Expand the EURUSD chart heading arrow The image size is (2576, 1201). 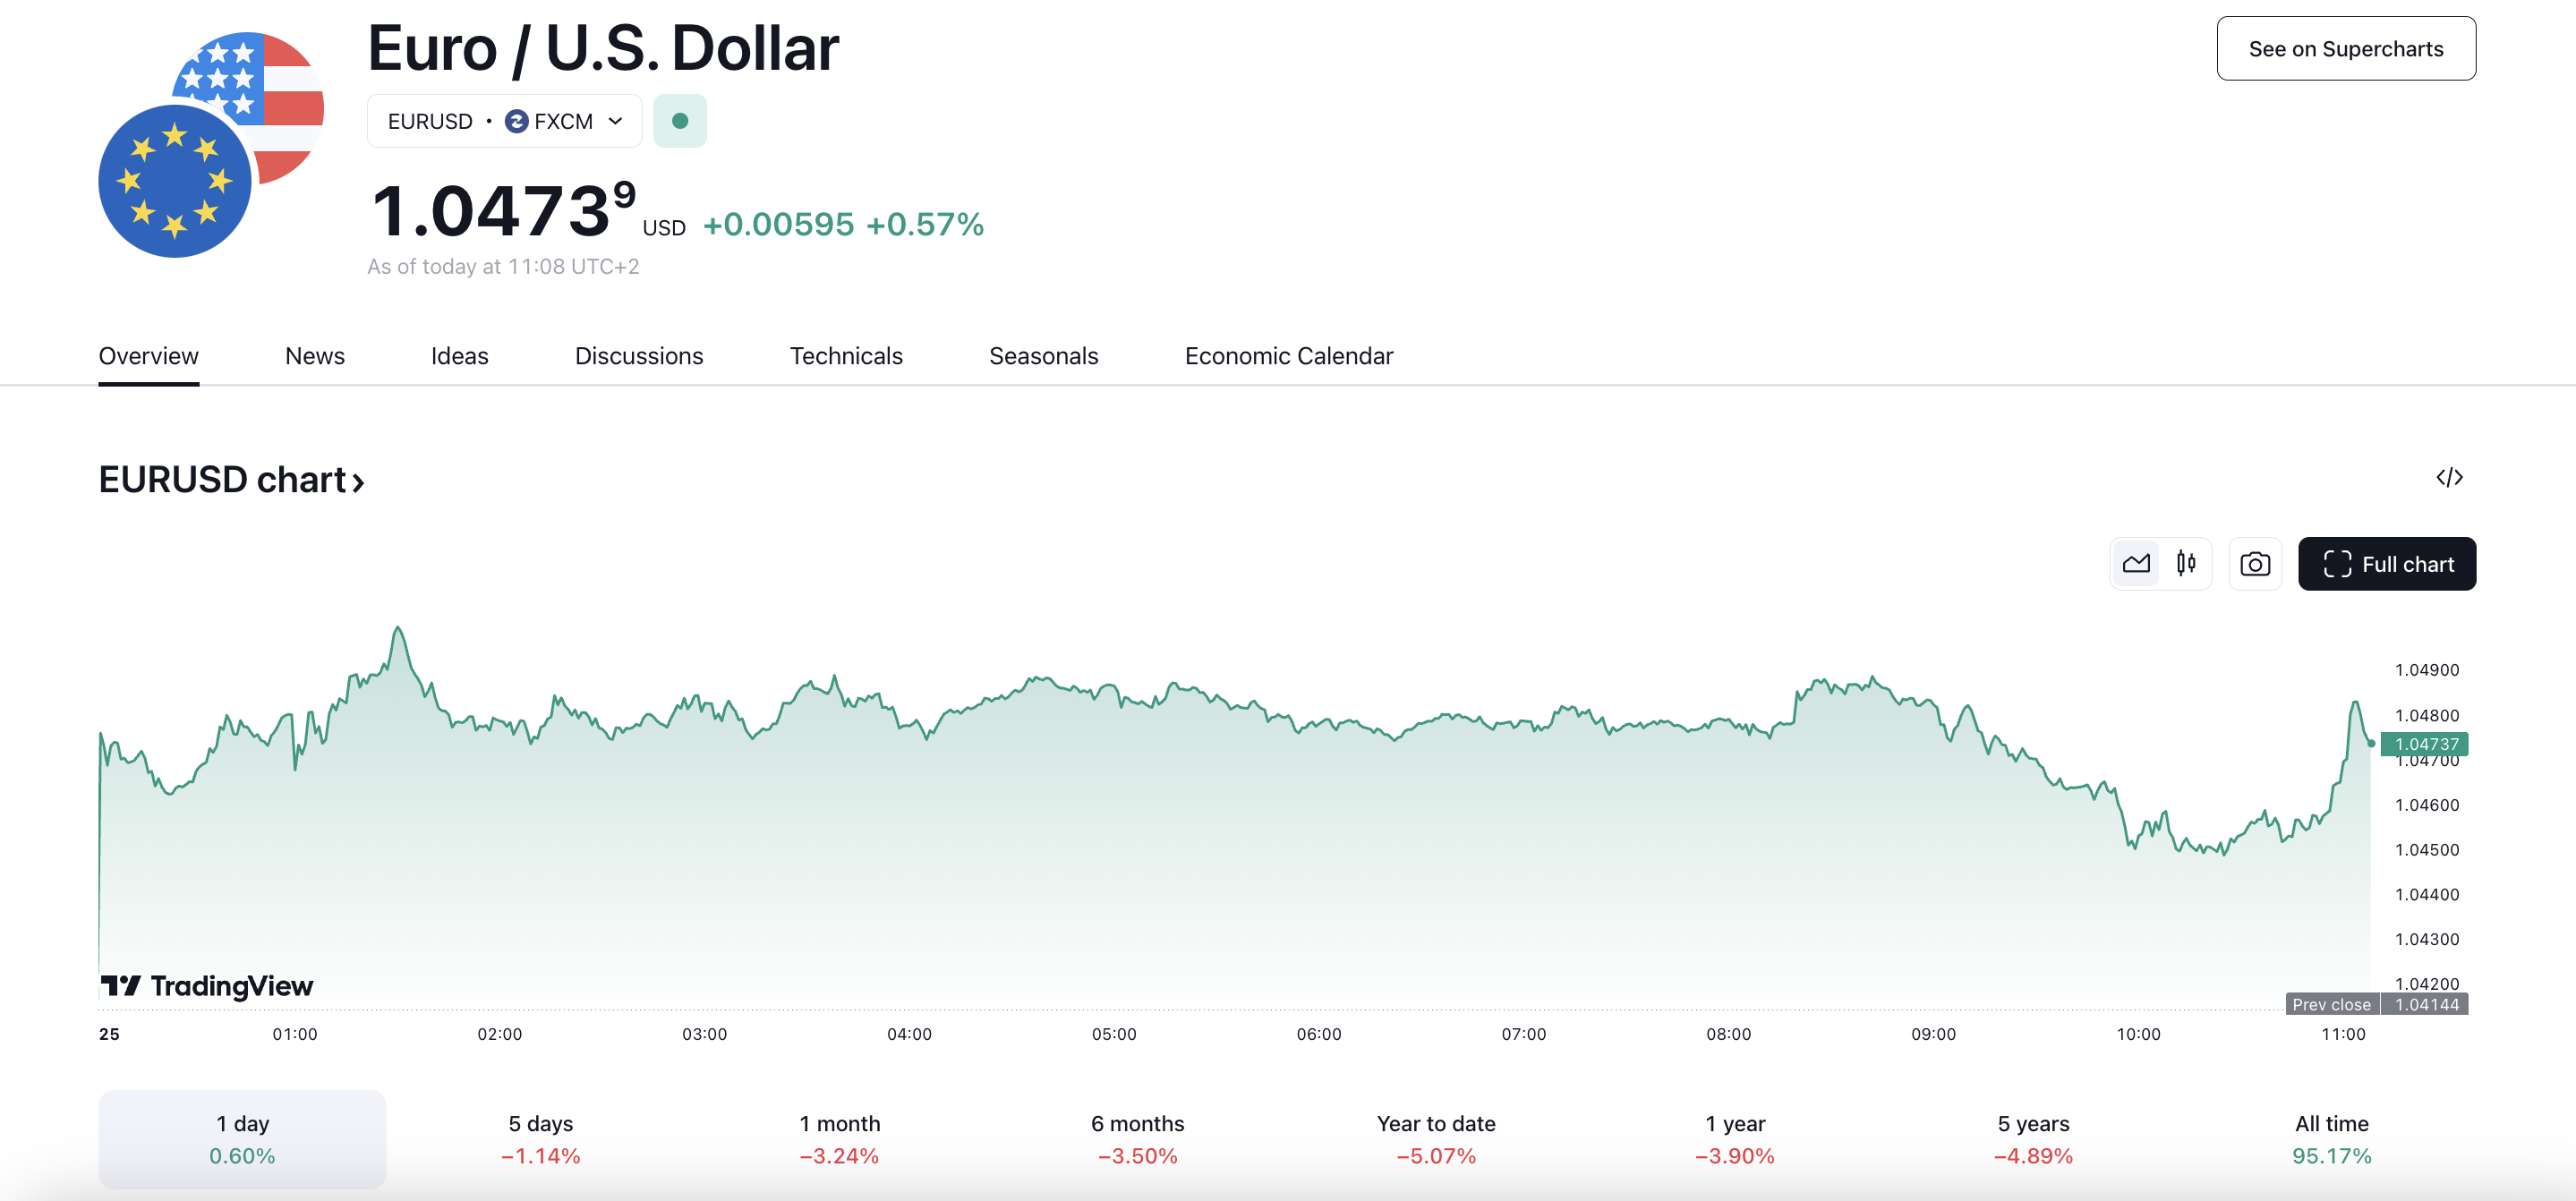tap(357, 482)
